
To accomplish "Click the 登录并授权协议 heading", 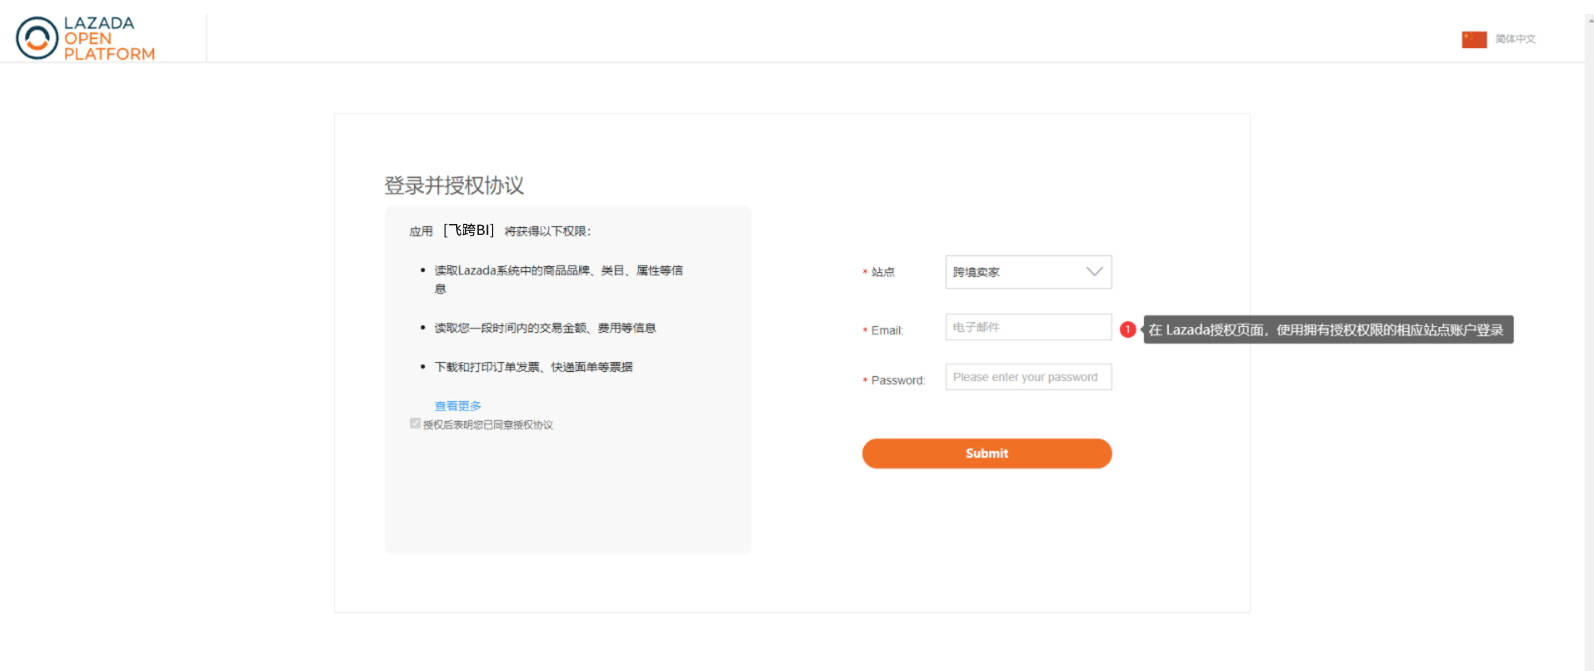I will [x=454, y=186].
